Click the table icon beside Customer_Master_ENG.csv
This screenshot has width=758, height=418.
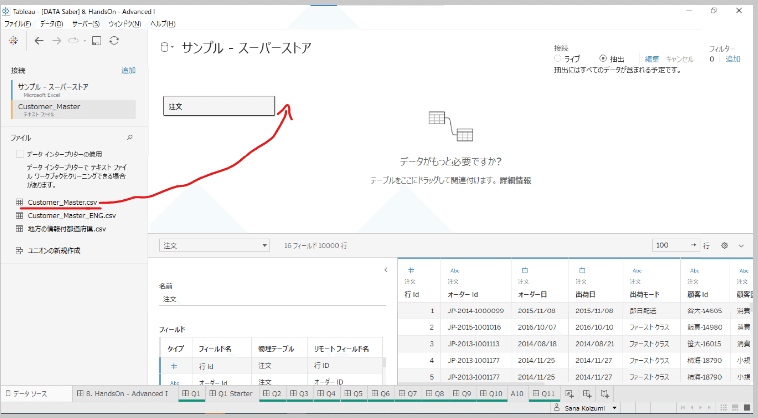19,216
